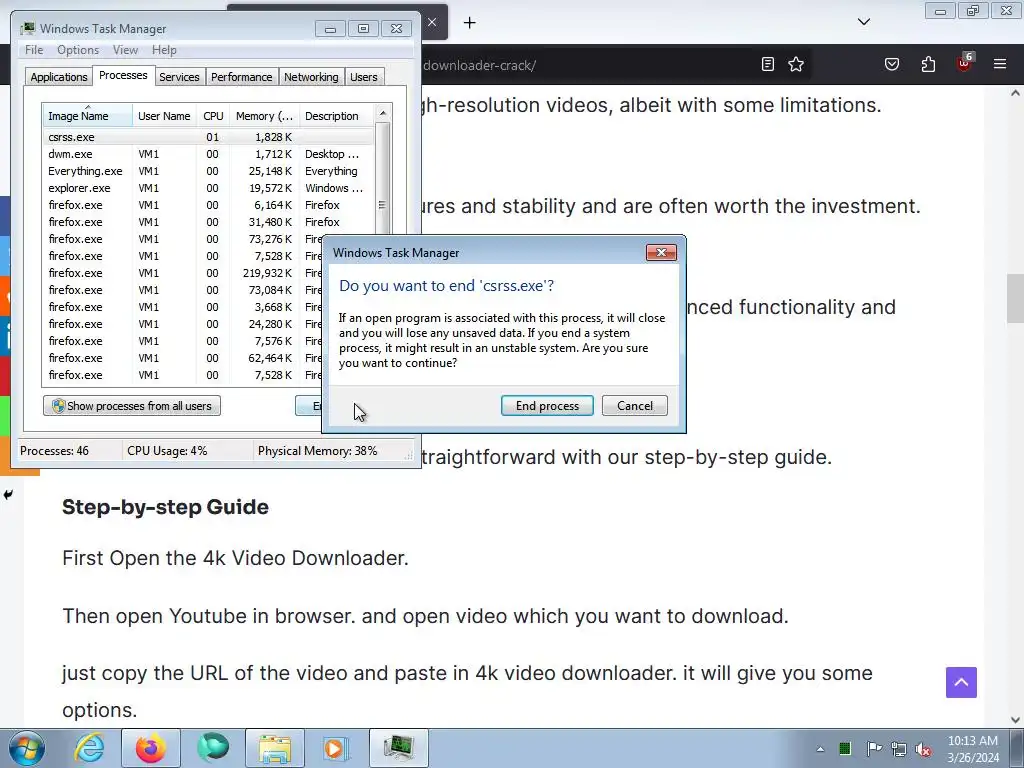Screen dimensions: 1024x768
Task: Switch to the Applications tab
Action: [59, 77]
